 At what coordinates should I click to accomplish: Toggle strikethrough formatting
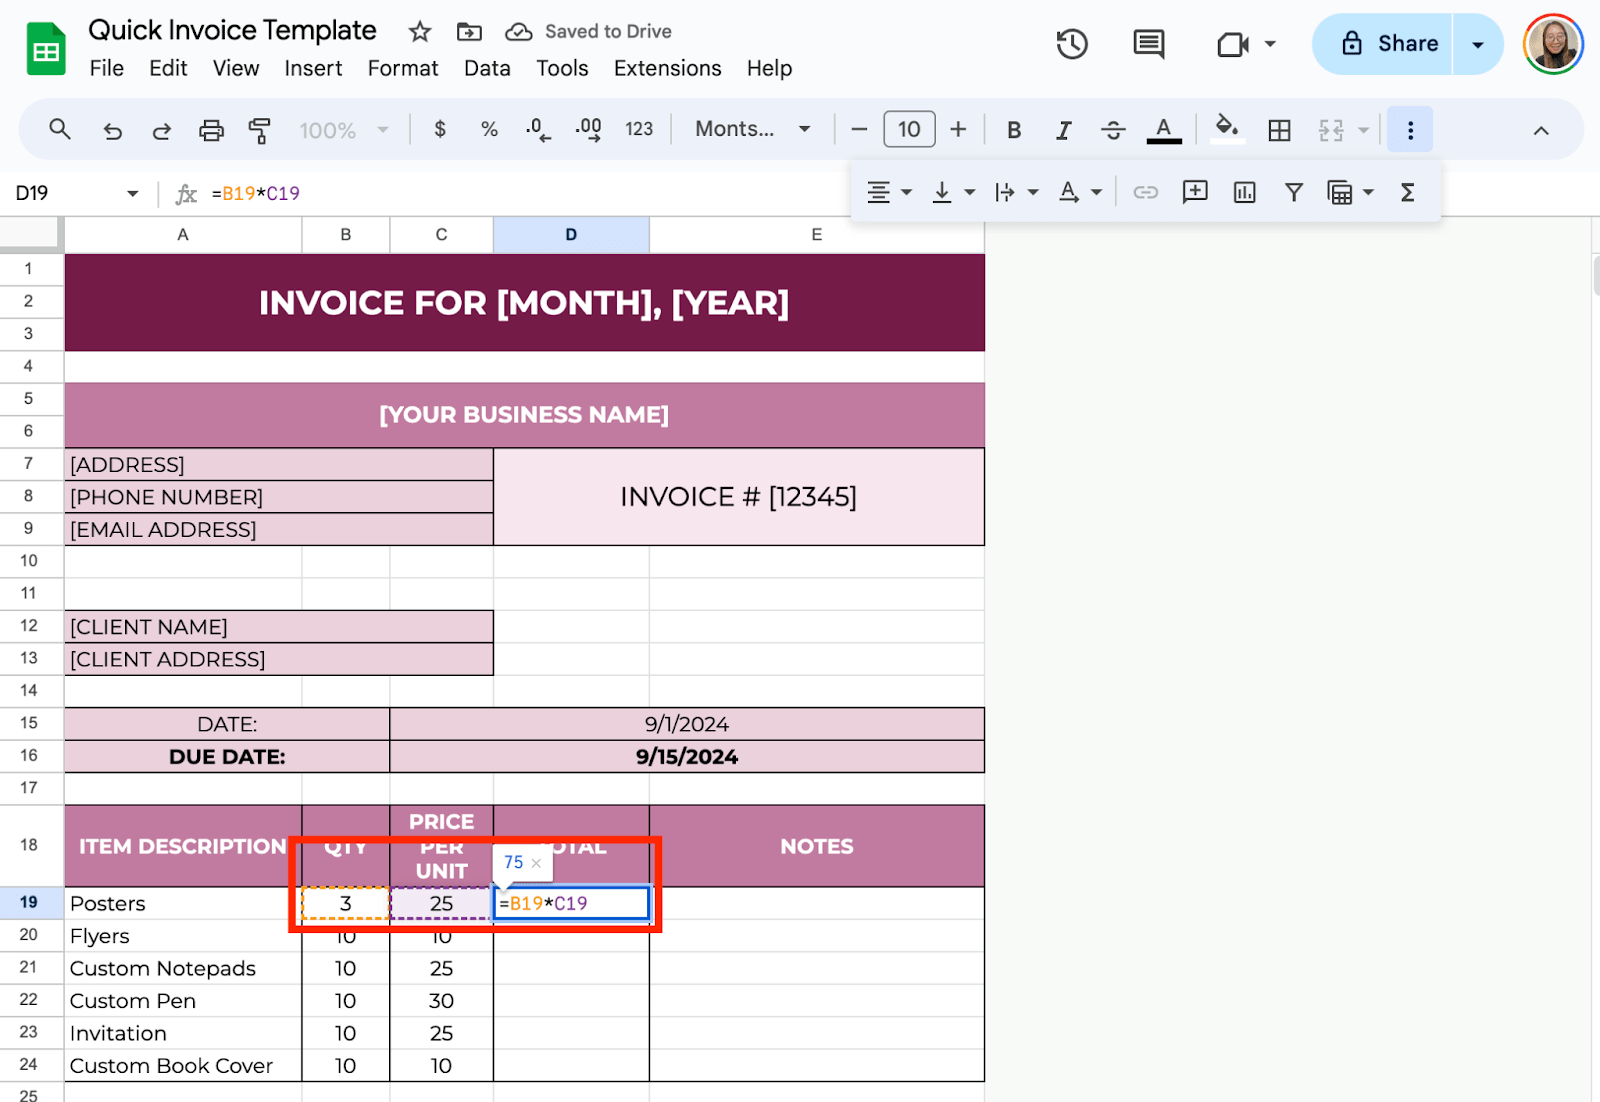tap(1113, 130)
